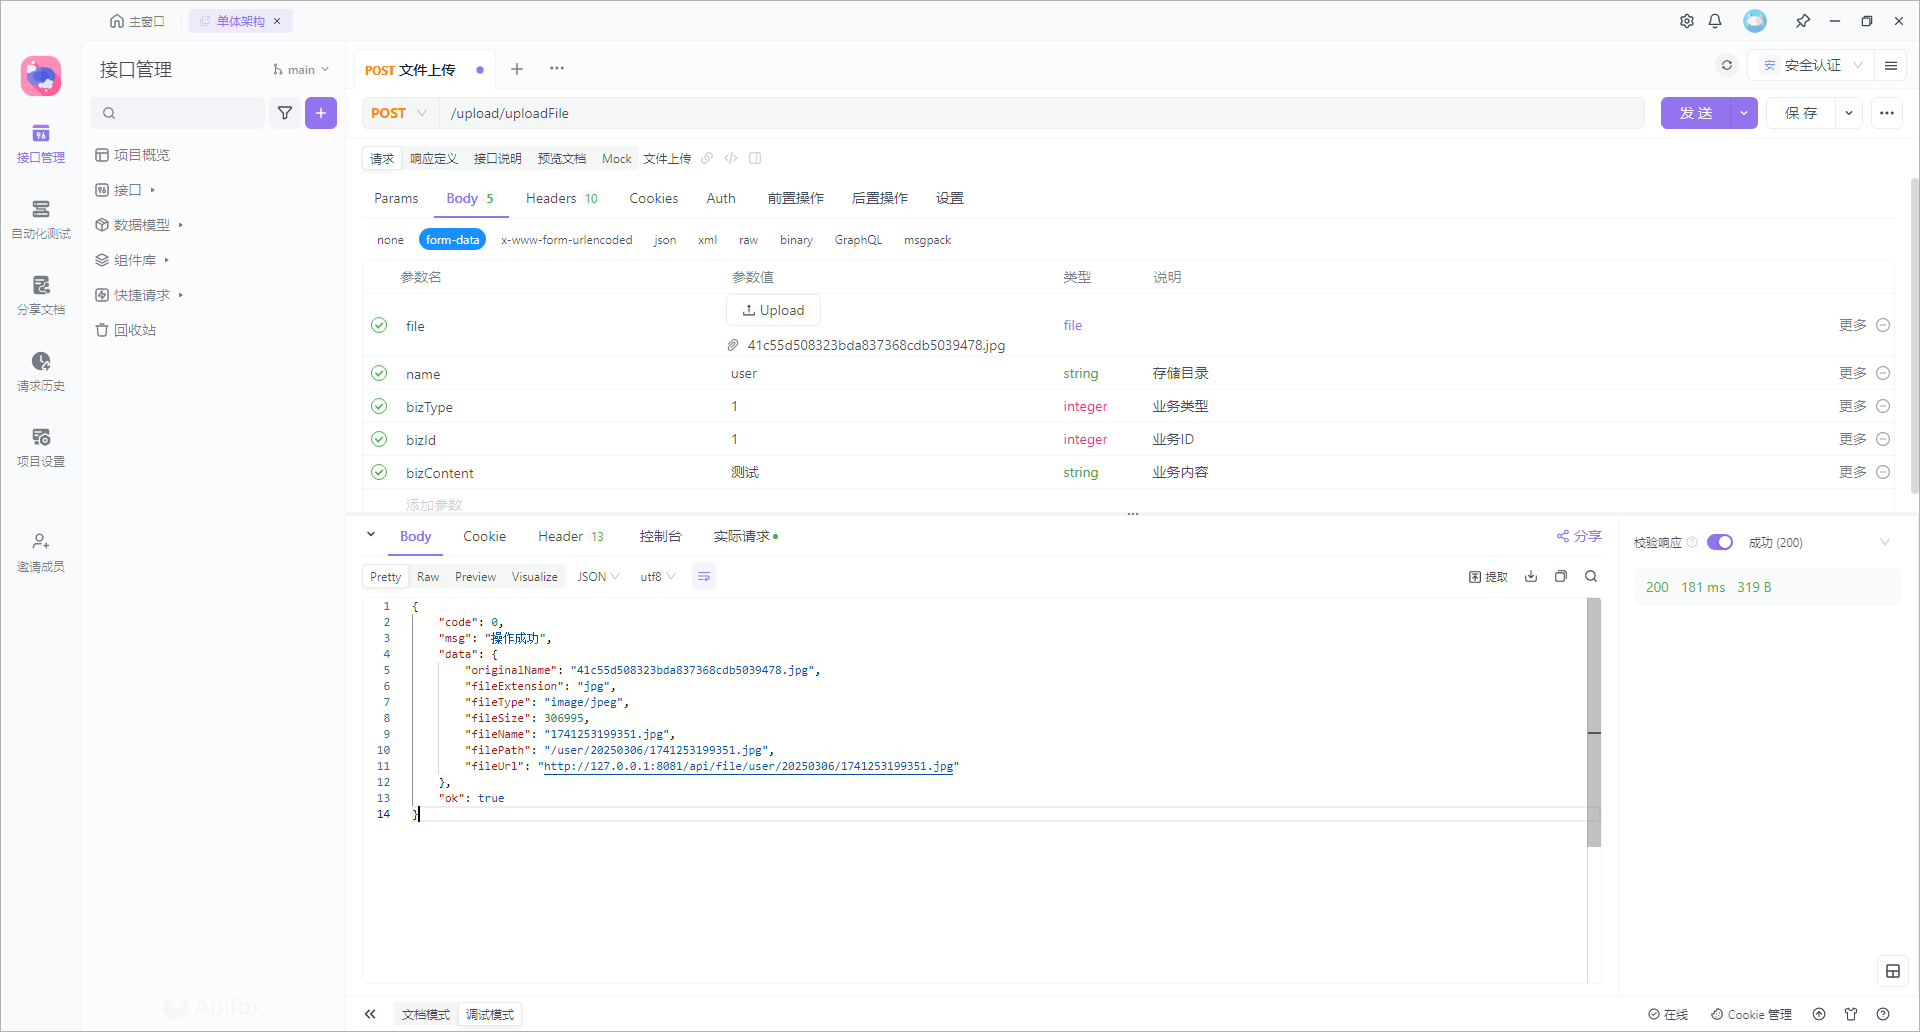Open the 自动化测试 sidebar icon
Image resolution: width=1920 pixels, height=1032 pixels.
40,219
